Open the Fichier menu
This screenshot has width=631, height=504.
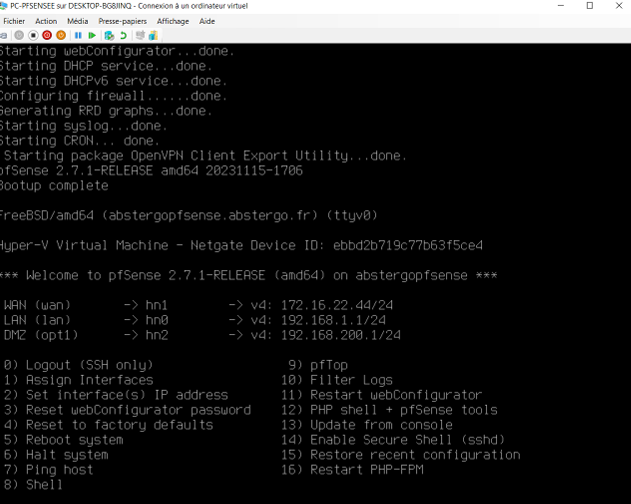(x=14, y=21)
